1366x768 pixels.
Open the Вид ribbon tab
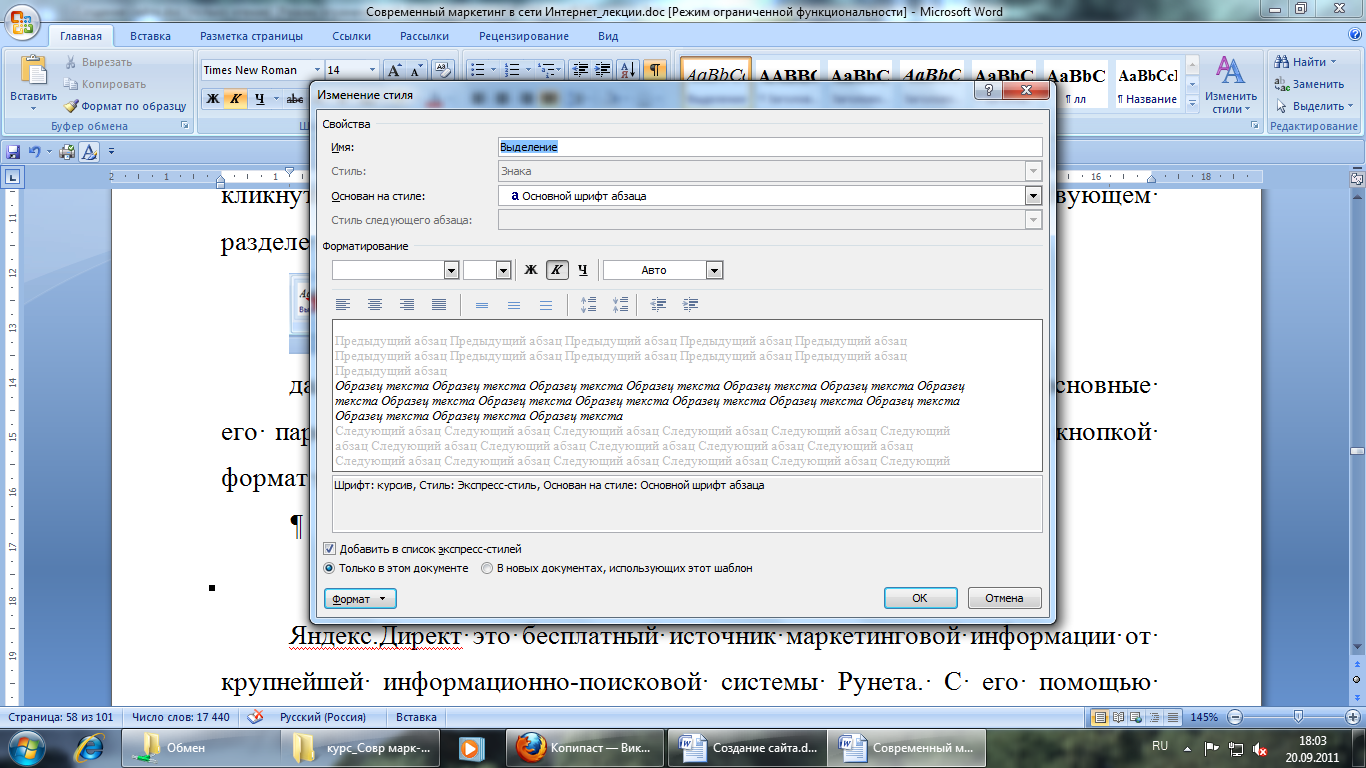(x=608, y=36)
